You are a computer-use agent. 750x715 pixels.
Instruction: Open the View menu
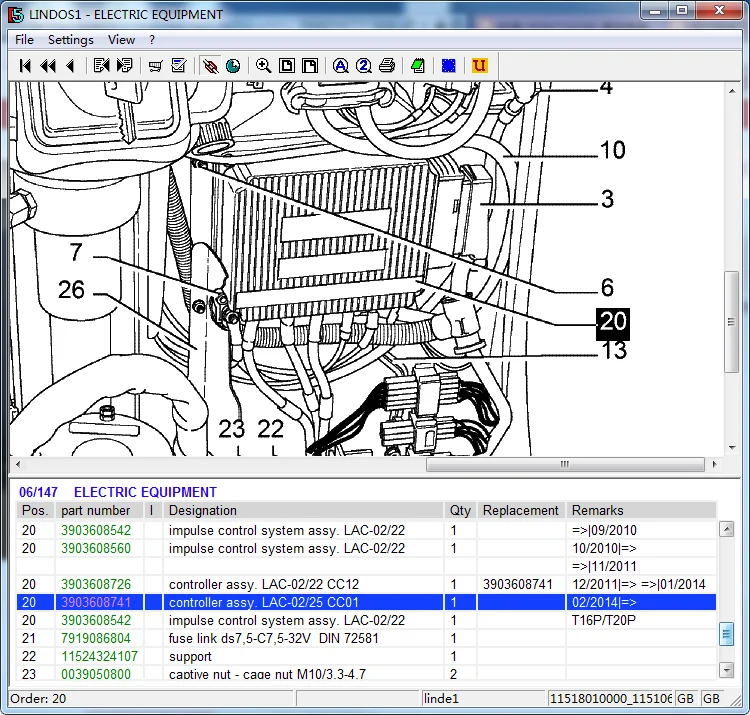[x=121, y=40]
